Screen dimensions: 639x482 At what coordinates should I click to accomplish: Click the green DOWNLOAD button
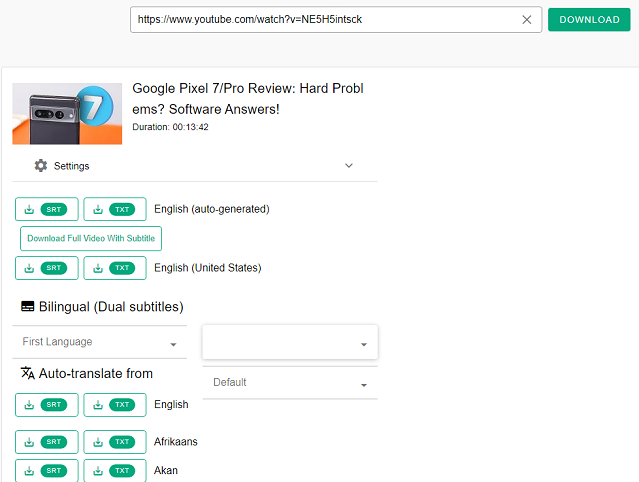[589, 20]
